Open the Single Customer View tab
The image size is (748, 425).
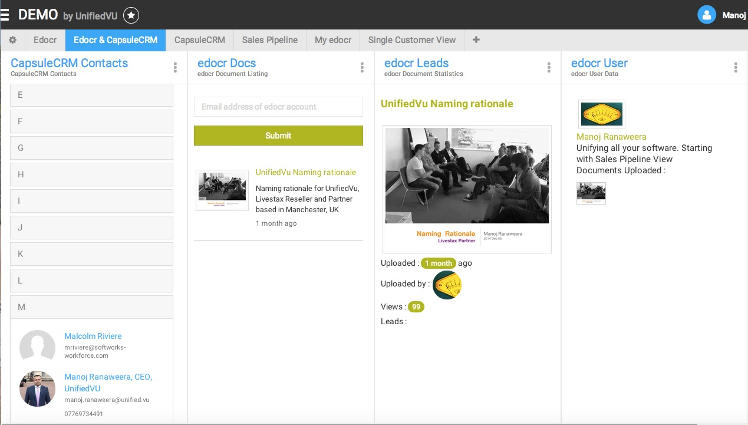point(412,40)
